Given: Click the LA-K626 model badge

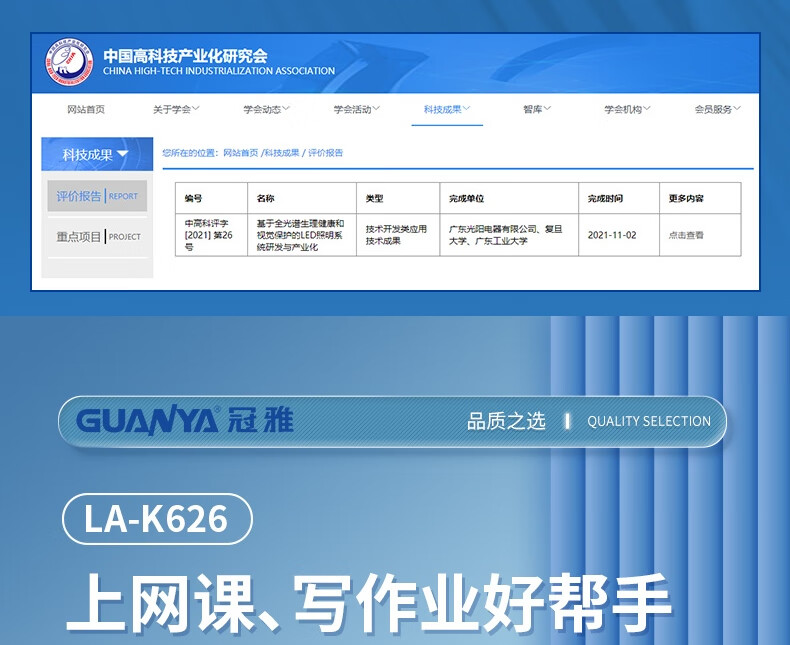Looking at the screenshot, I should (x=157, y=519).
